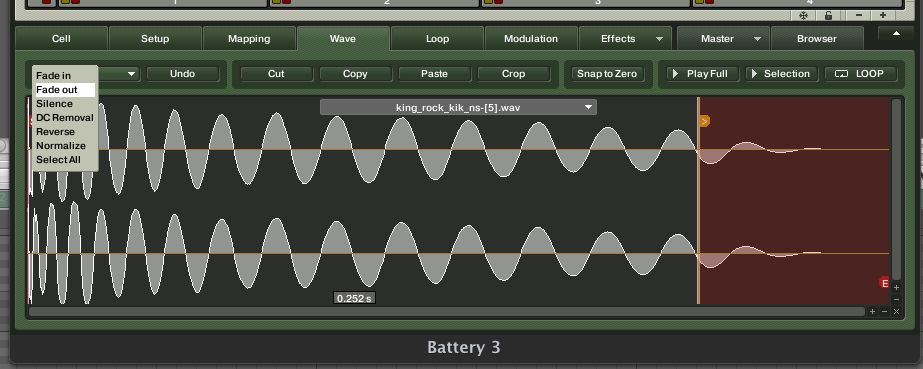Zoom out horizontally with the bottom minus
923x369 pixels.
tap(884, 311)
